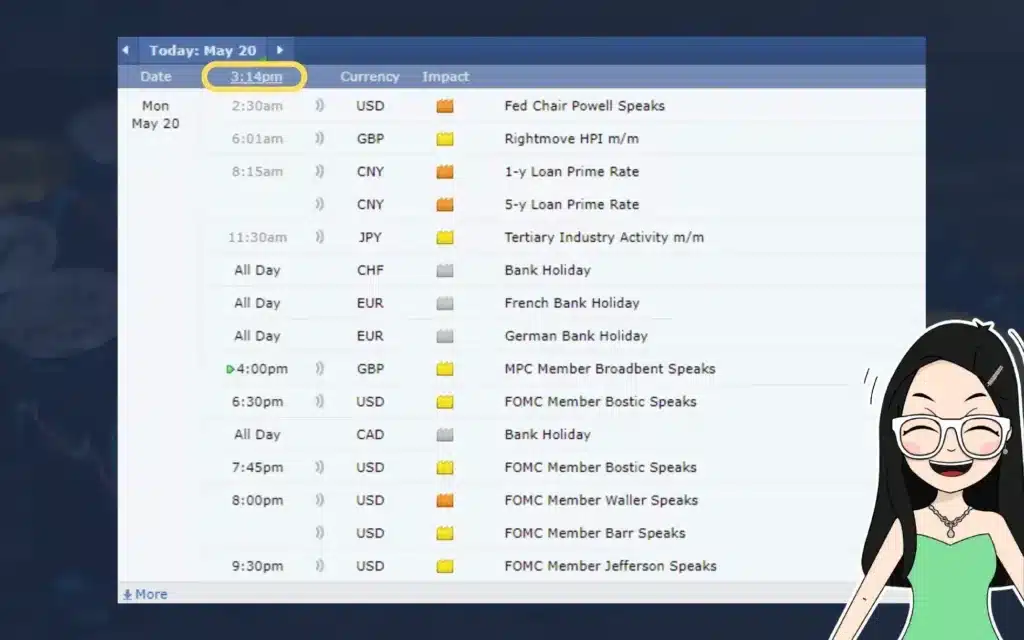Click gray impact icon for German Bank Holiday
This screenshot has height=640, width=1024.
445,336
